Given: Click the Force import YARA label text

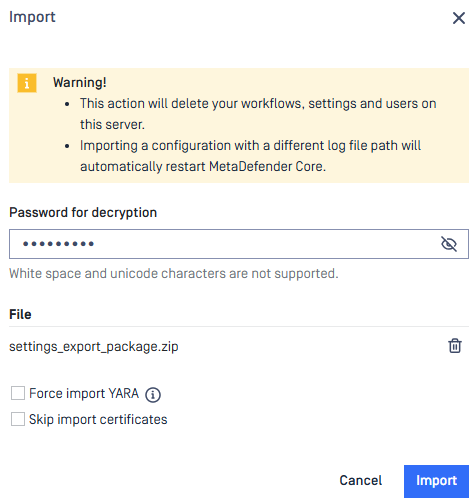Looking at the screenshot, I should [x=84, y=393].
